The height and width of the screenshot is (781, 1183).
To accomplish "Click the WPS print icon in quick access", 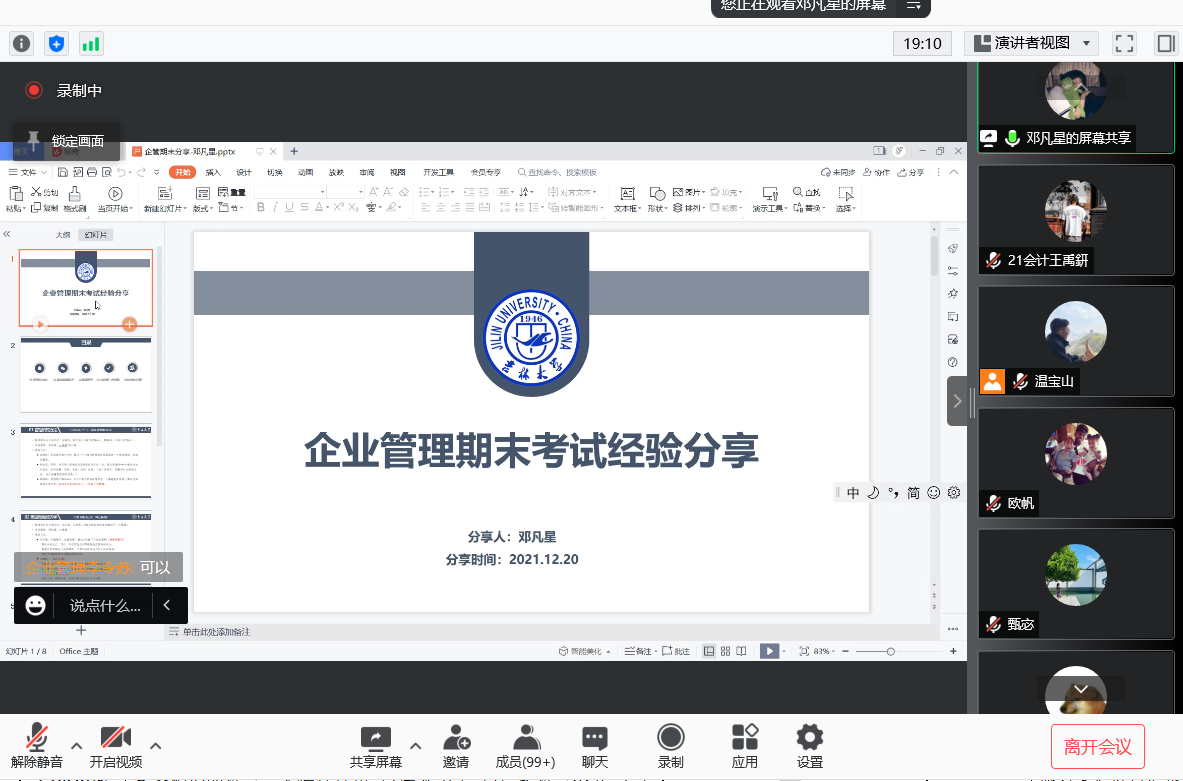I will click(92, 172).
